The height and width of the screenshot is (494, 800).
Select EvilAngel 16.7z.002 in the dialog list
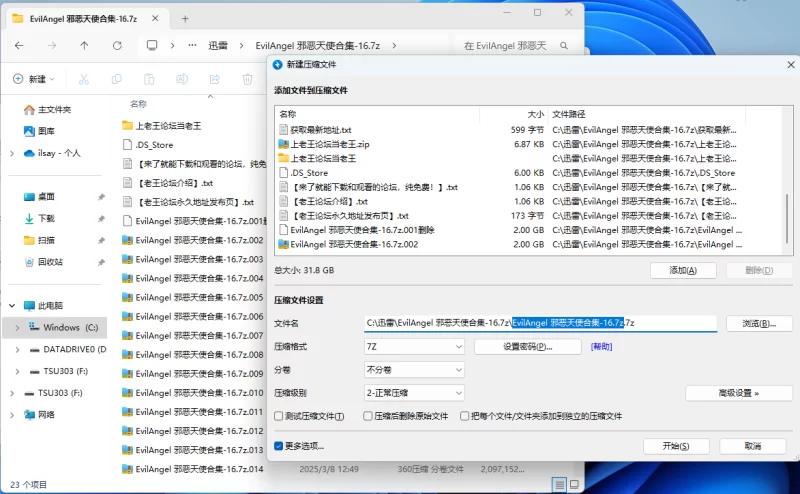pos(354,244)
